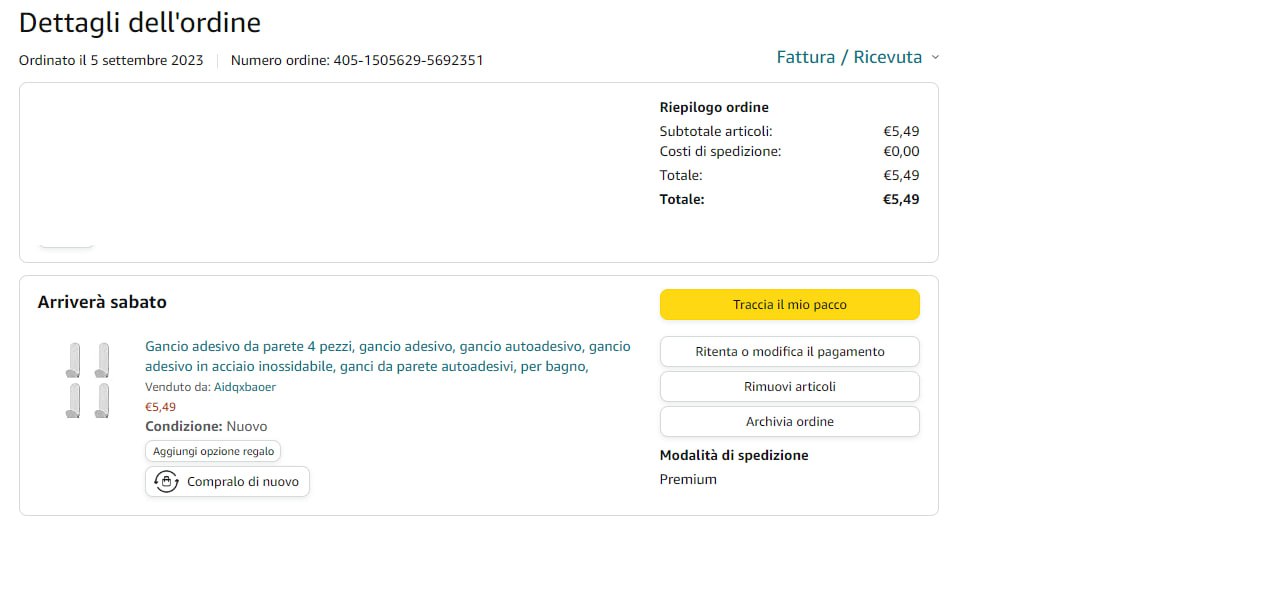
Task: Click the Premium shipping mode text
Action: [x=688, y=479]
